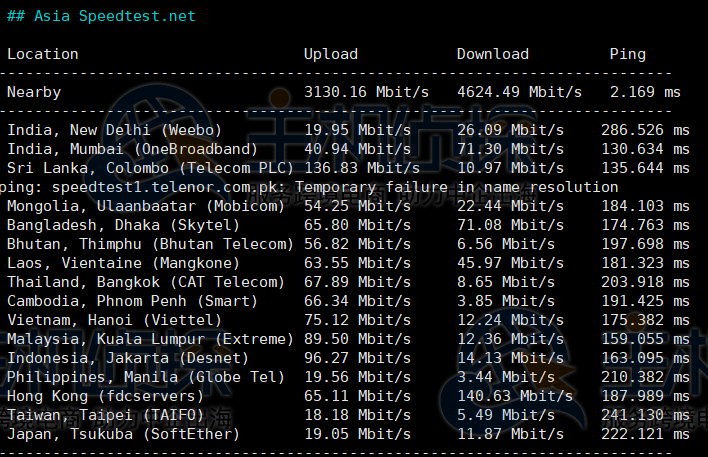Click the Nearby download value 4624.49 Mbit/s
The width and height of the screenshot is (708, 457).
[x=519, y=92]
